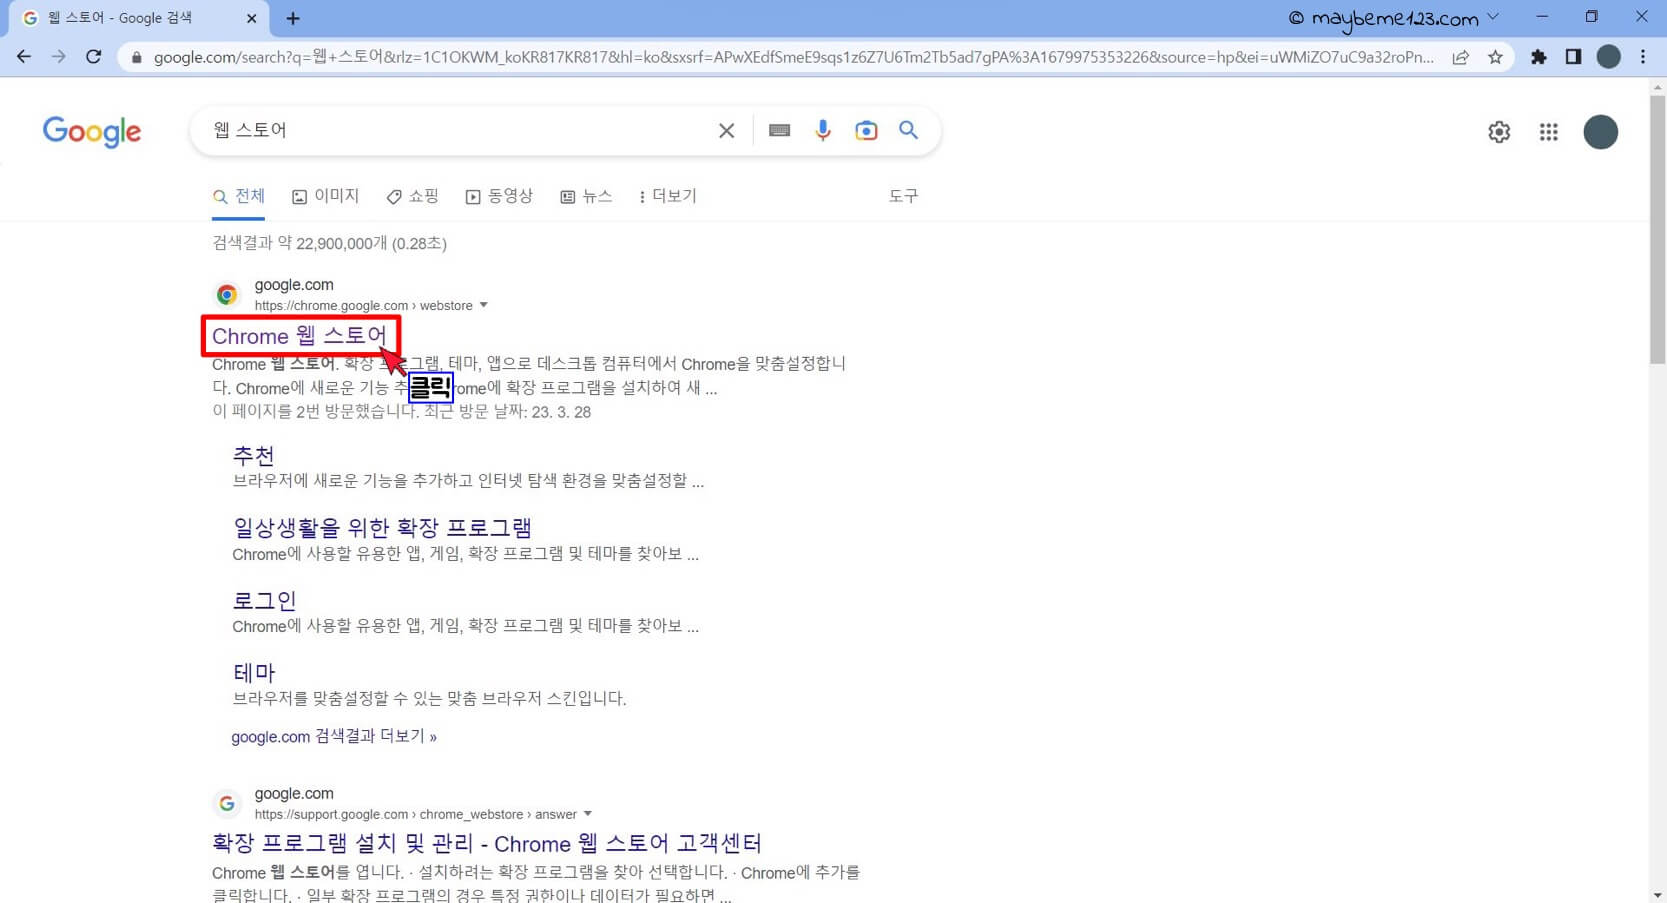Open a new tab with the plus icon

tap(293, 18)
